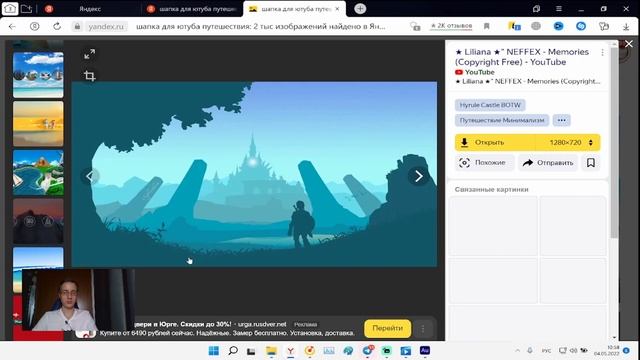Open Yandex Browser in the taskbar

coord(291,351)
